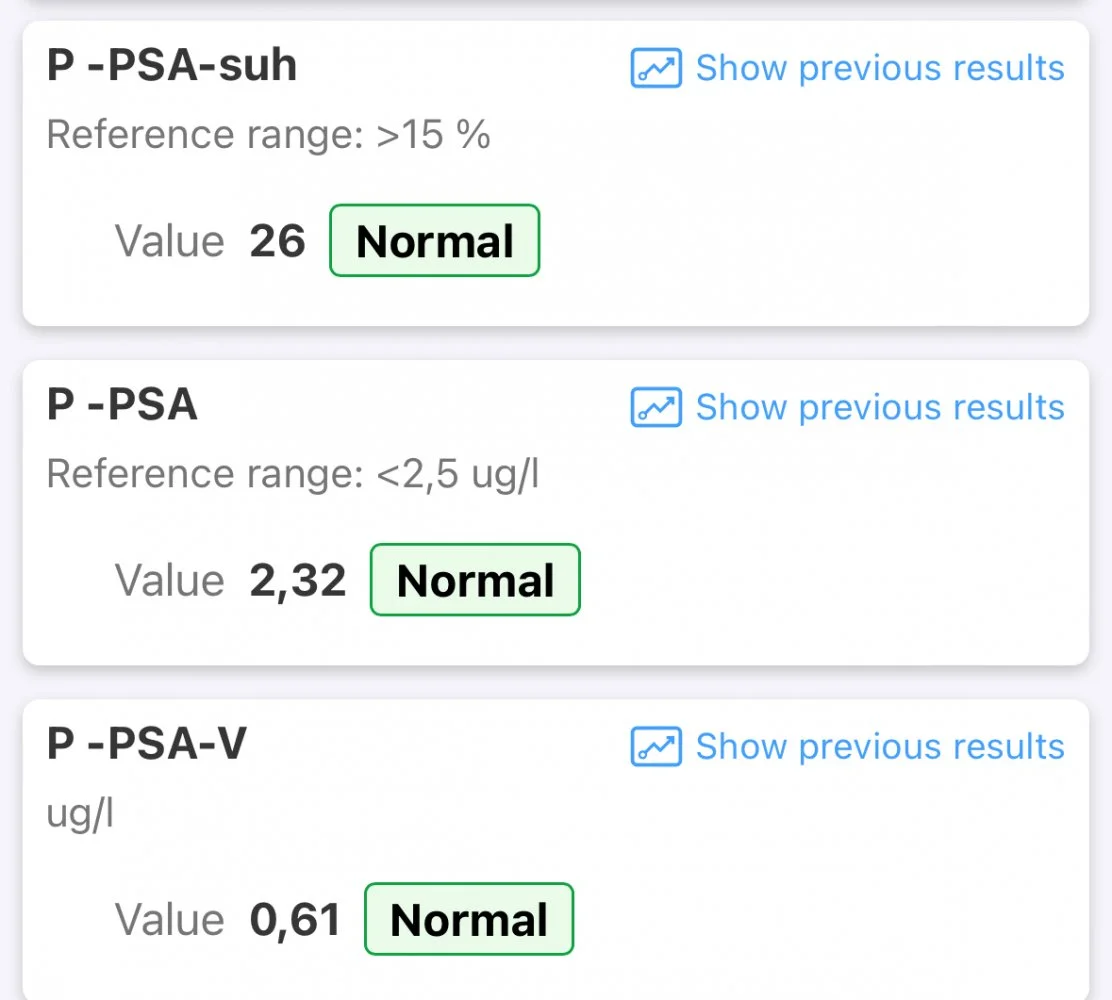This screenshot has width=1112, height=1000.
Task: Select the result value 2,32
Action: tap(297, 580)
